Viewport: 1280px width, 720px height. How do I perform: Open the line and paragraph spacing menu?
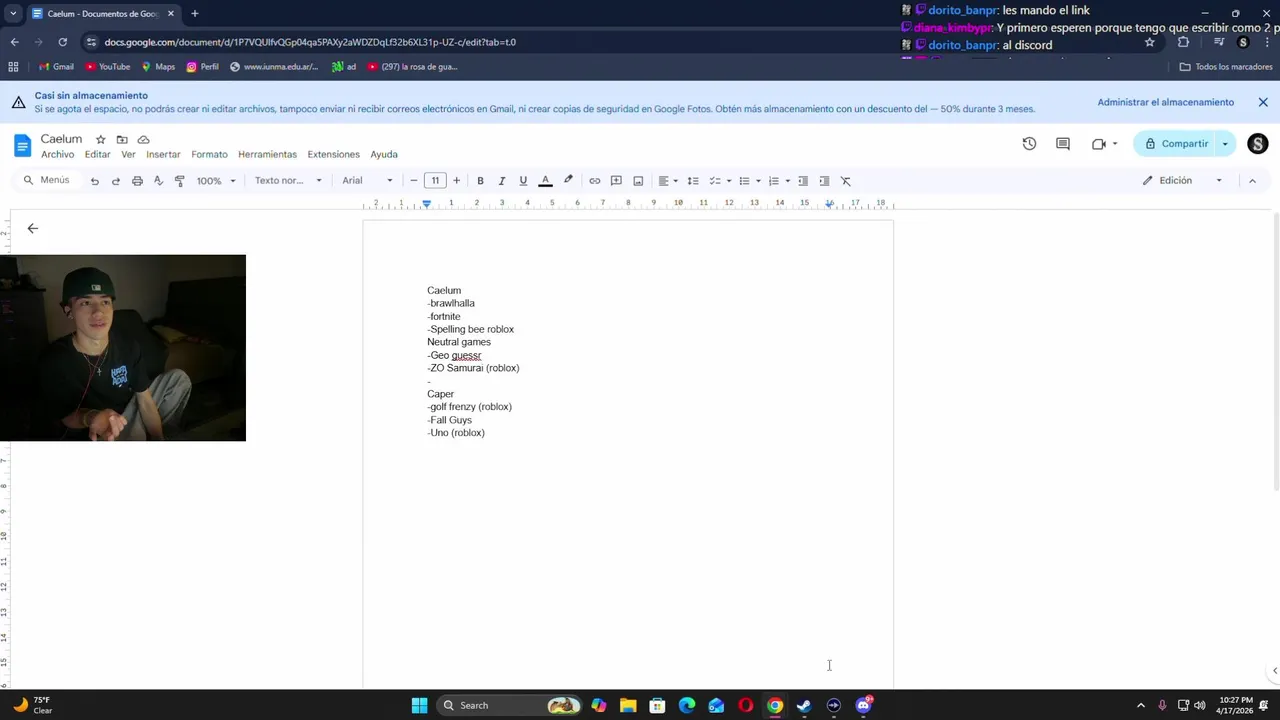click(x=693, y=181)
